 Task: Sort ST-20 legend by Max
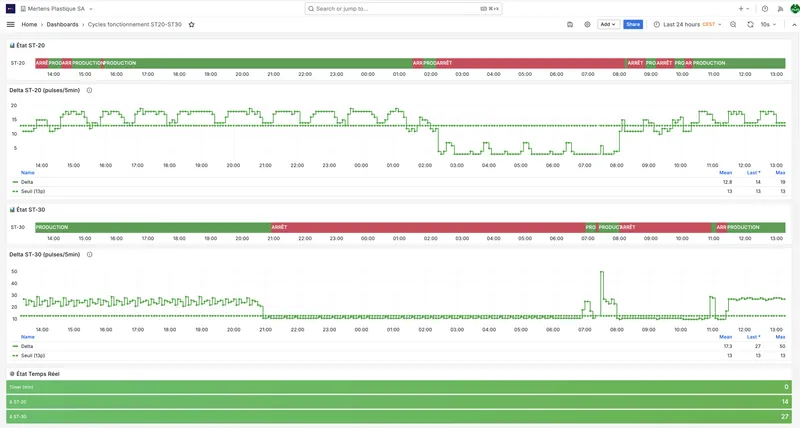(780, 173)
